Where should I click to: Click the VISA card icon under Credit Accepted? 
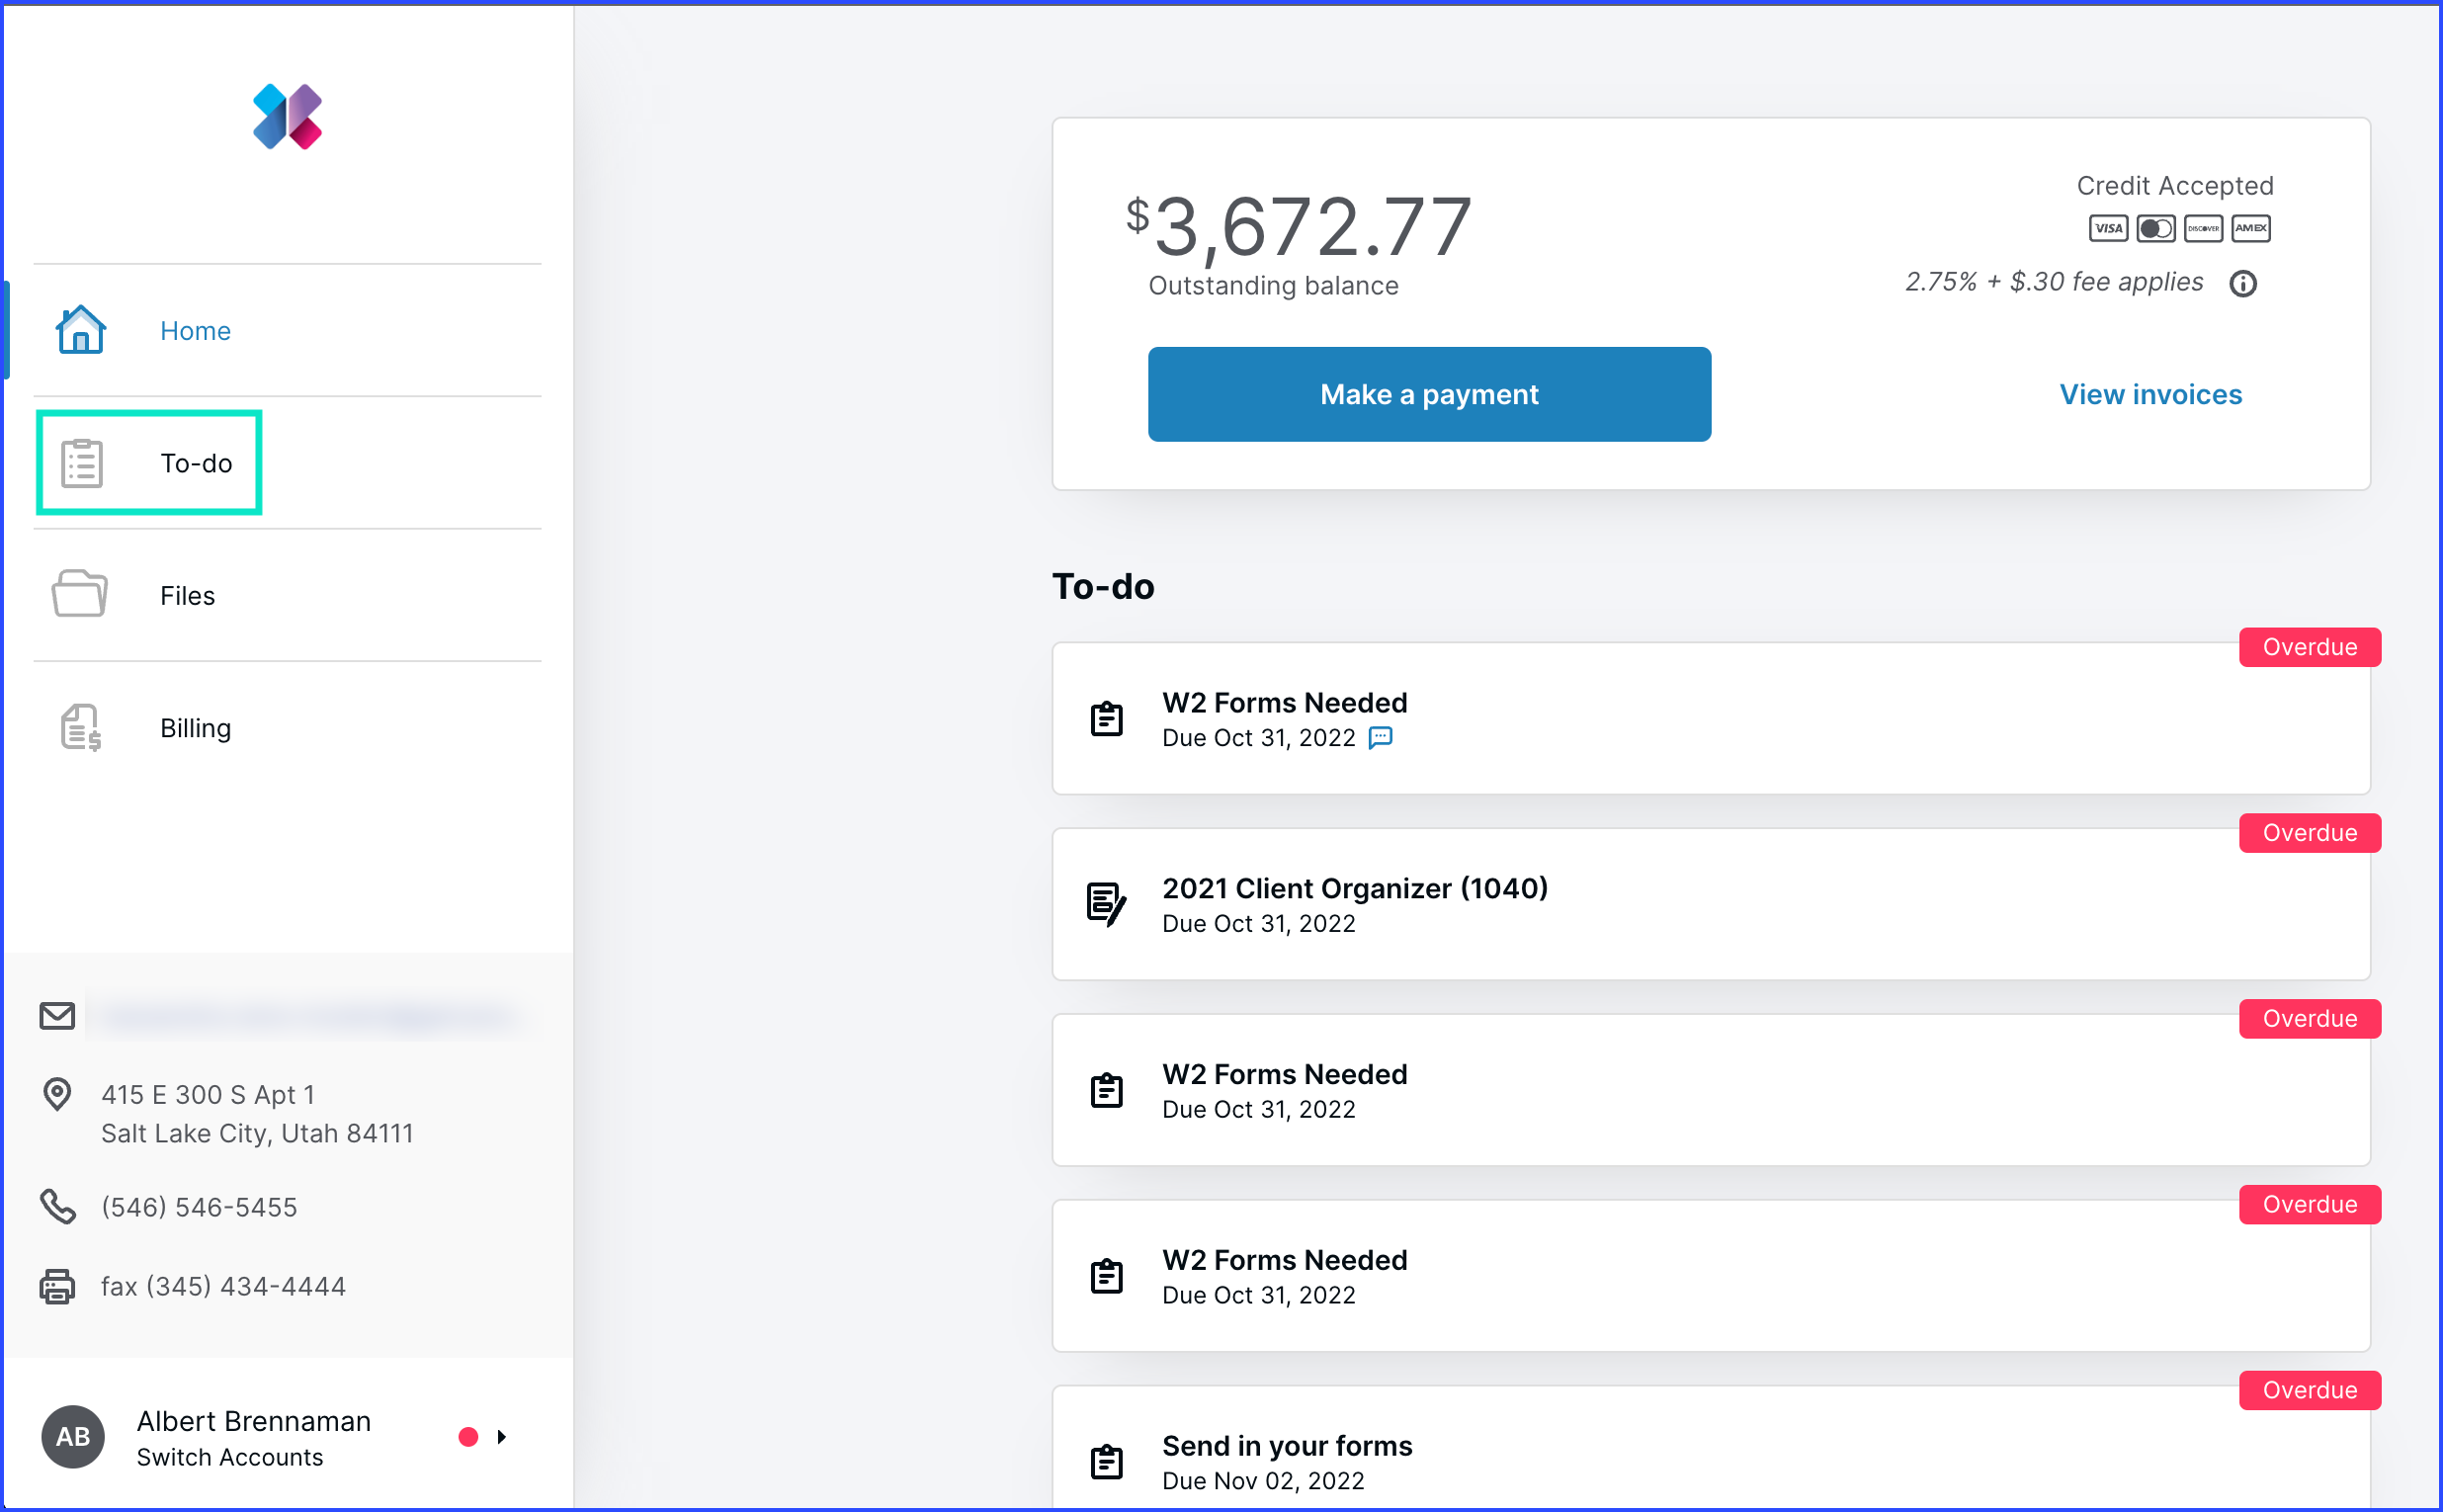tap(2107, 228)
